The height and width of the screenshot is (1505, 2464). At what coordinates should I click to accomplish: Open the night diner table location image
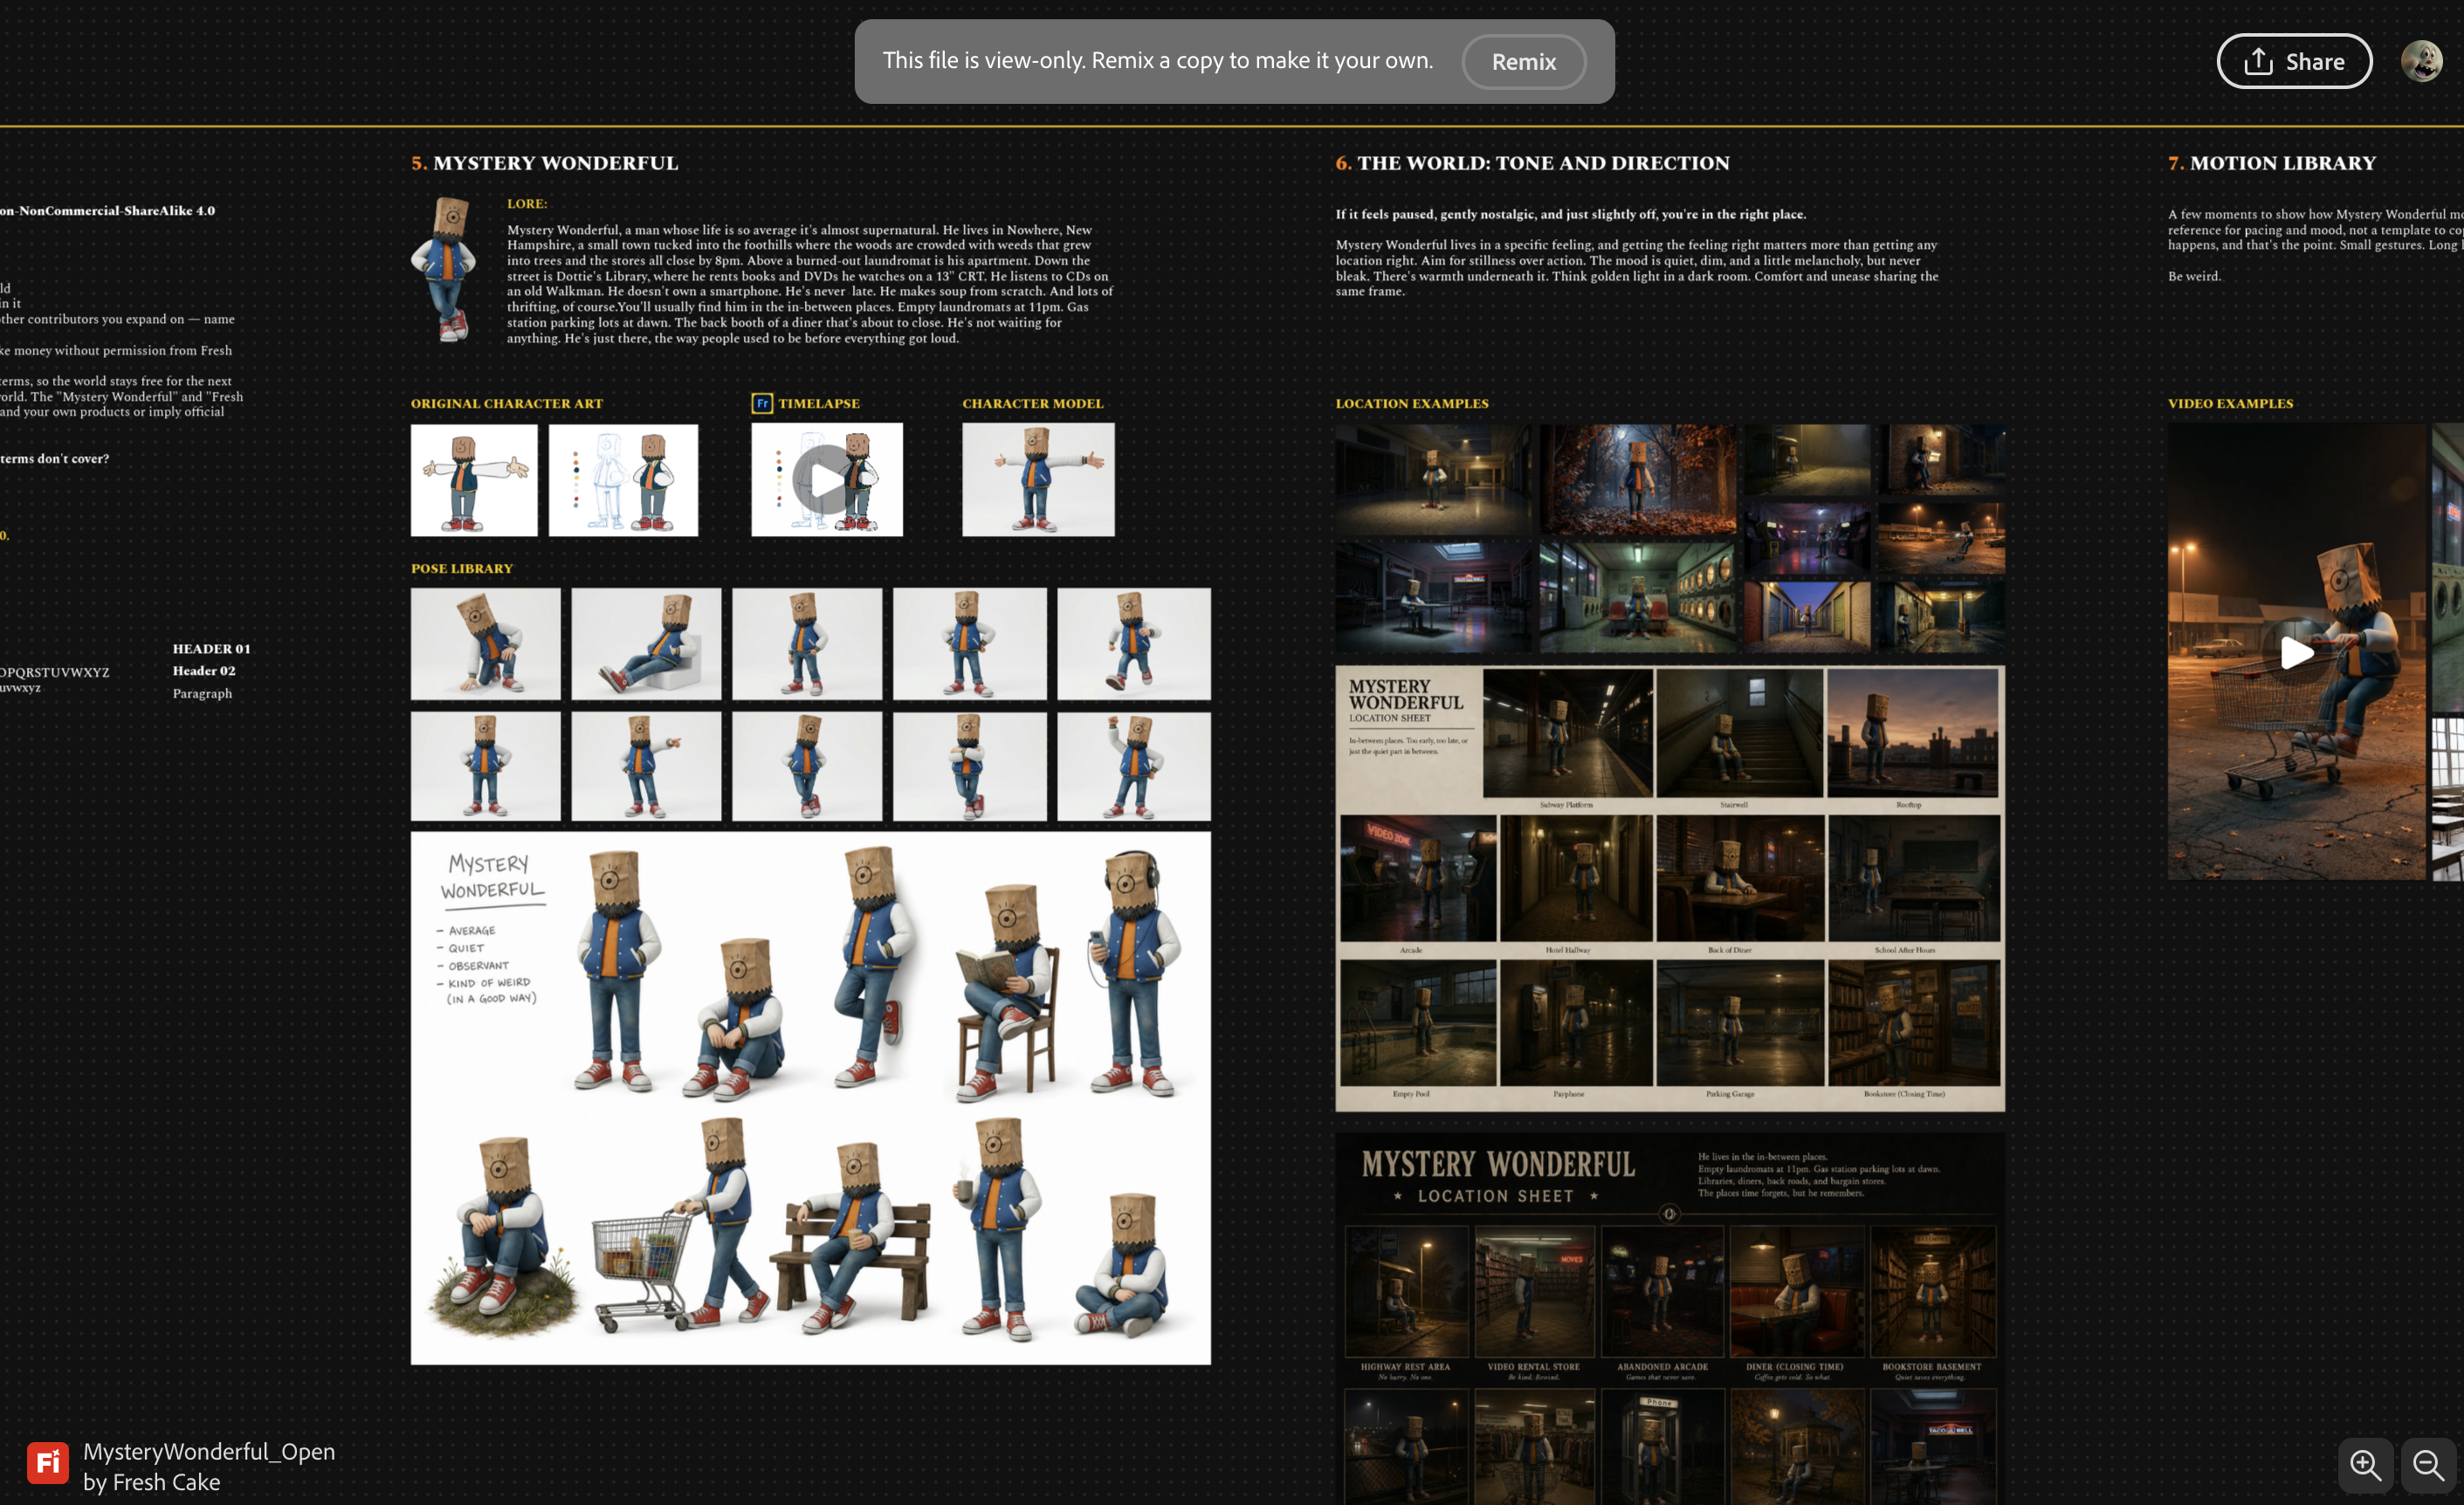(1433, 596)
